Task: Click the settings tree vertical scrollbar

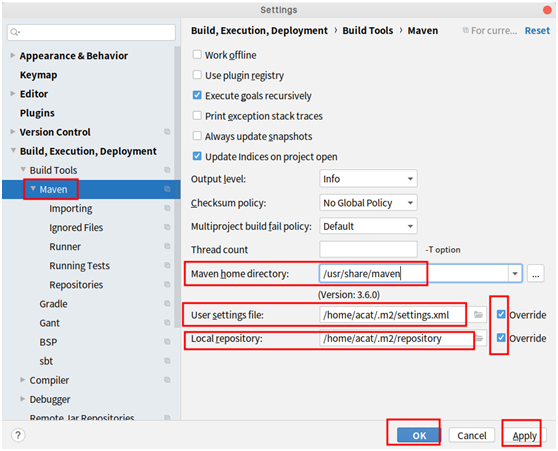Action: click(177, 187)
